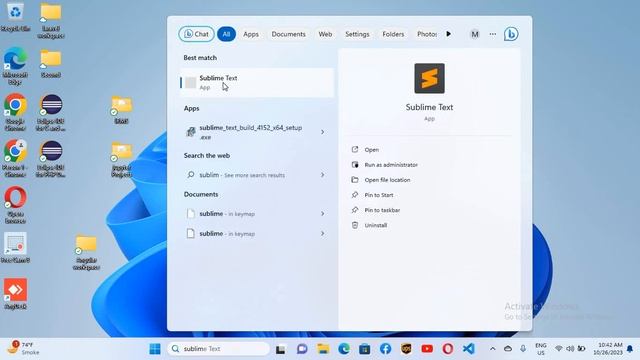Viewport: 640px width, 360px height.
Task: Choose Run as administrator for Sublime Text
Action: [391, 165]
